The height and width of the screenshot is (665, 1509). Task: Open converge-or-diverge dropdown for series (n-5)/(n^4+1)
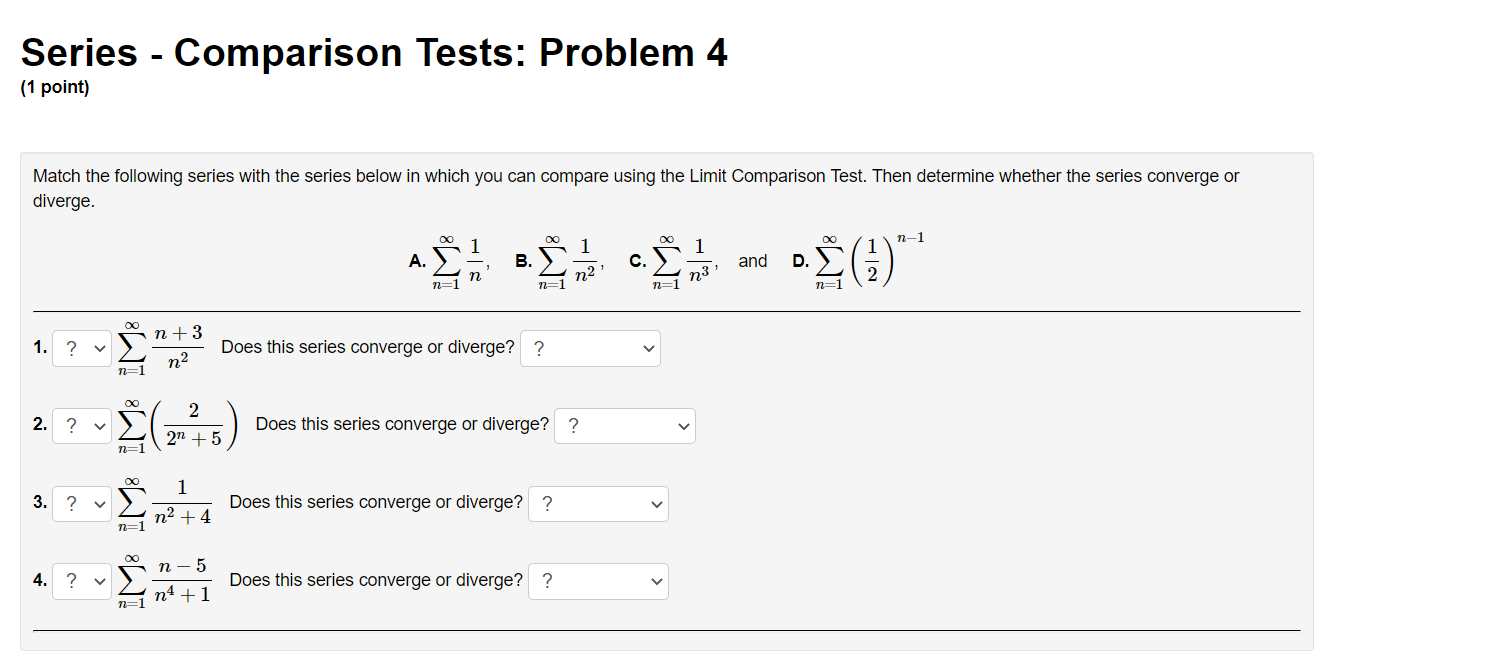coord(598,580)
